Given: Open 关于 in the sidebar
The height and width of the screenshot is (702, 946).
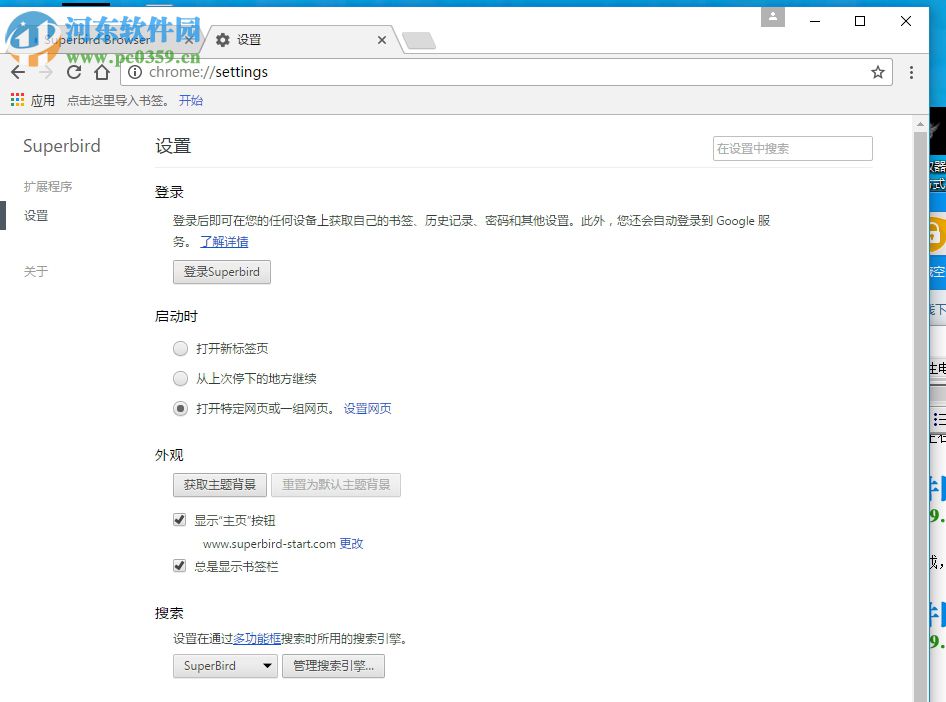Looking at the screenshot, I should tap(36, 271).
